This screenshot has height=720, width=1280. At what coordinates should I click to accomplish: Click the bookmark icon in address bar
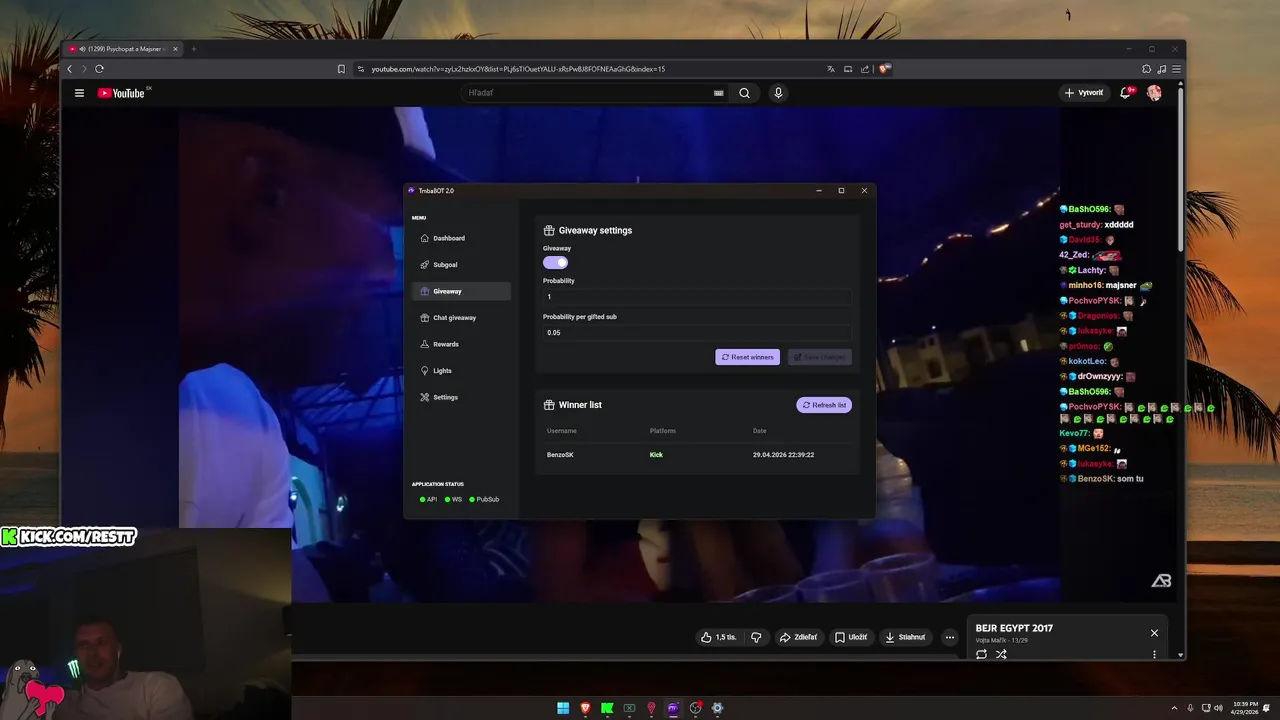point(341,69)
